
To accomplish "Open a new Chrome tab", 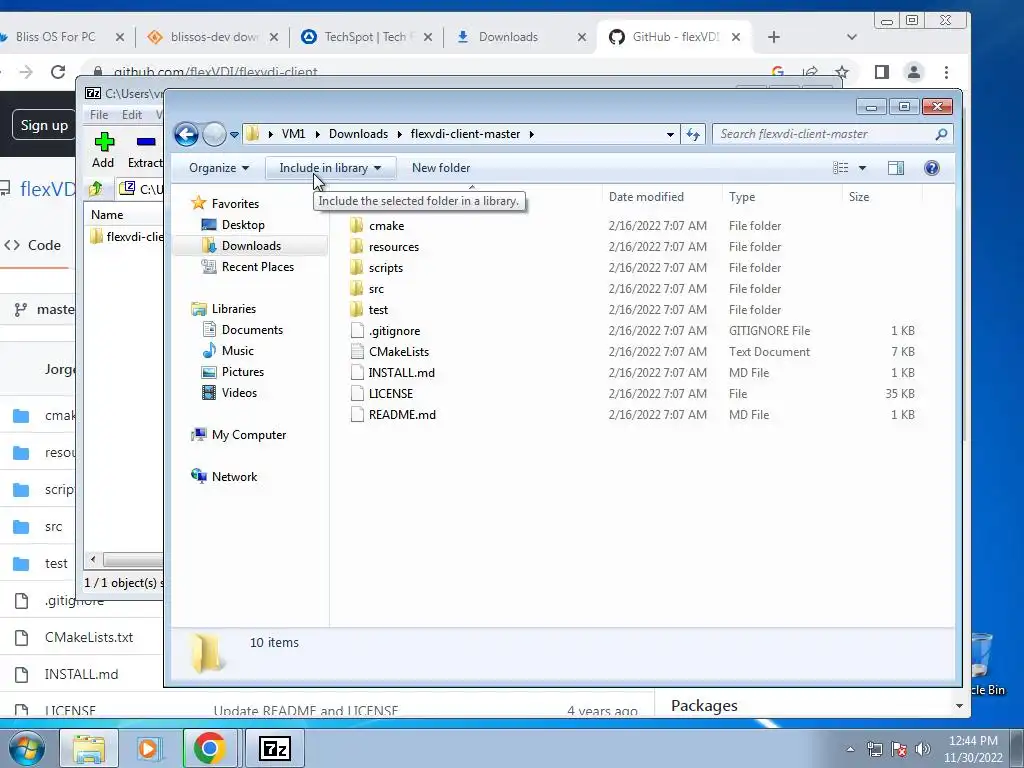I will tap(774, 37).
